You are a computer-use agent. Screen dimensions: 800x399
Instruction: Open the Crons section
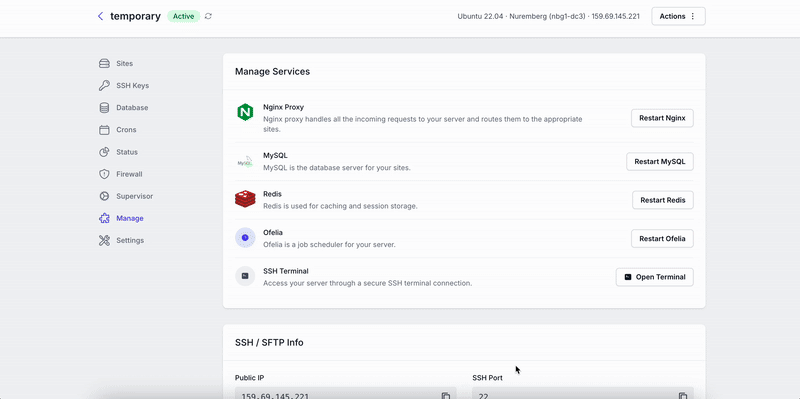[126, 130]
